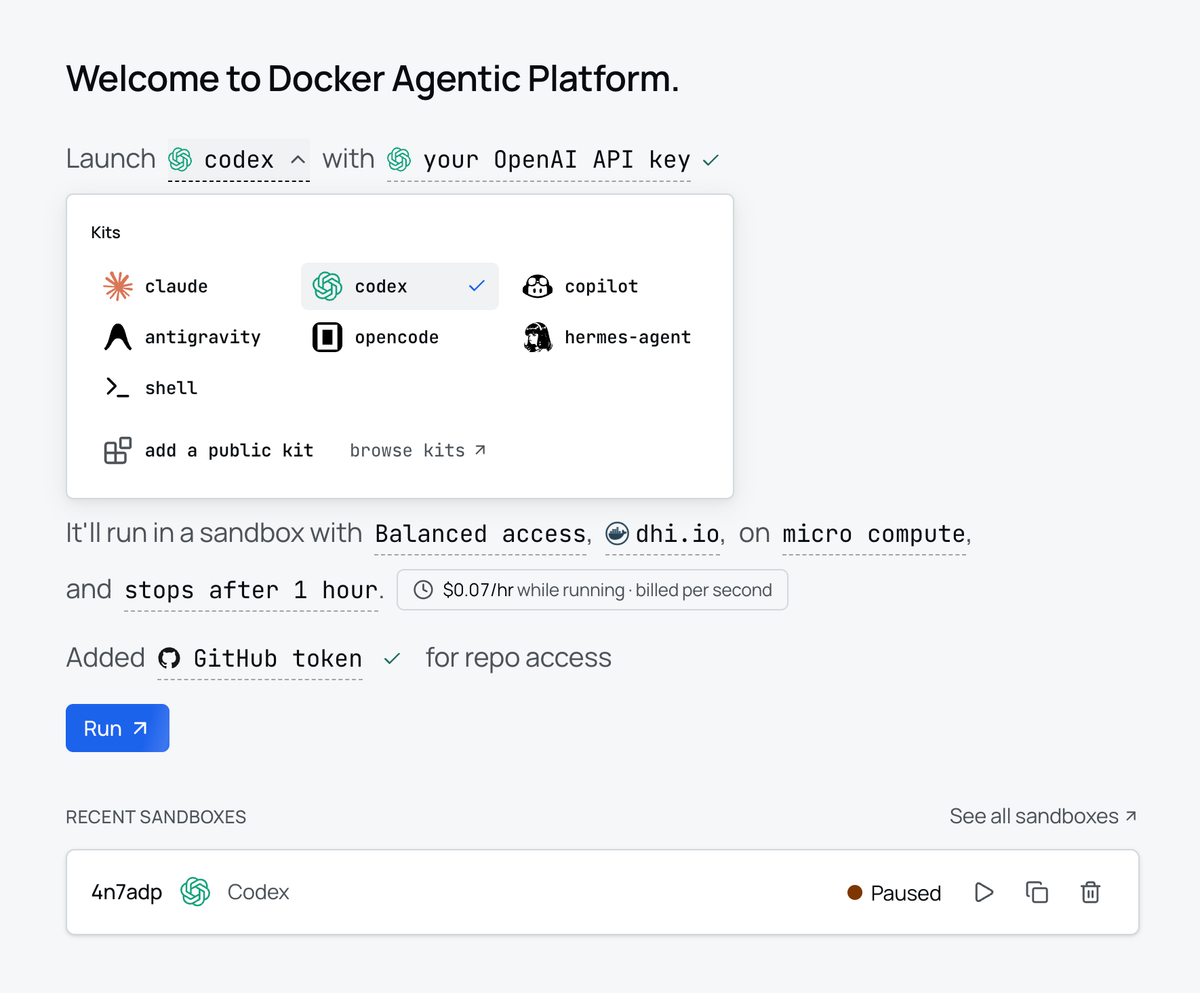The height and width of the screenshot is (993, 1200).
Task: Select the codex kit option
Action: 399,286
